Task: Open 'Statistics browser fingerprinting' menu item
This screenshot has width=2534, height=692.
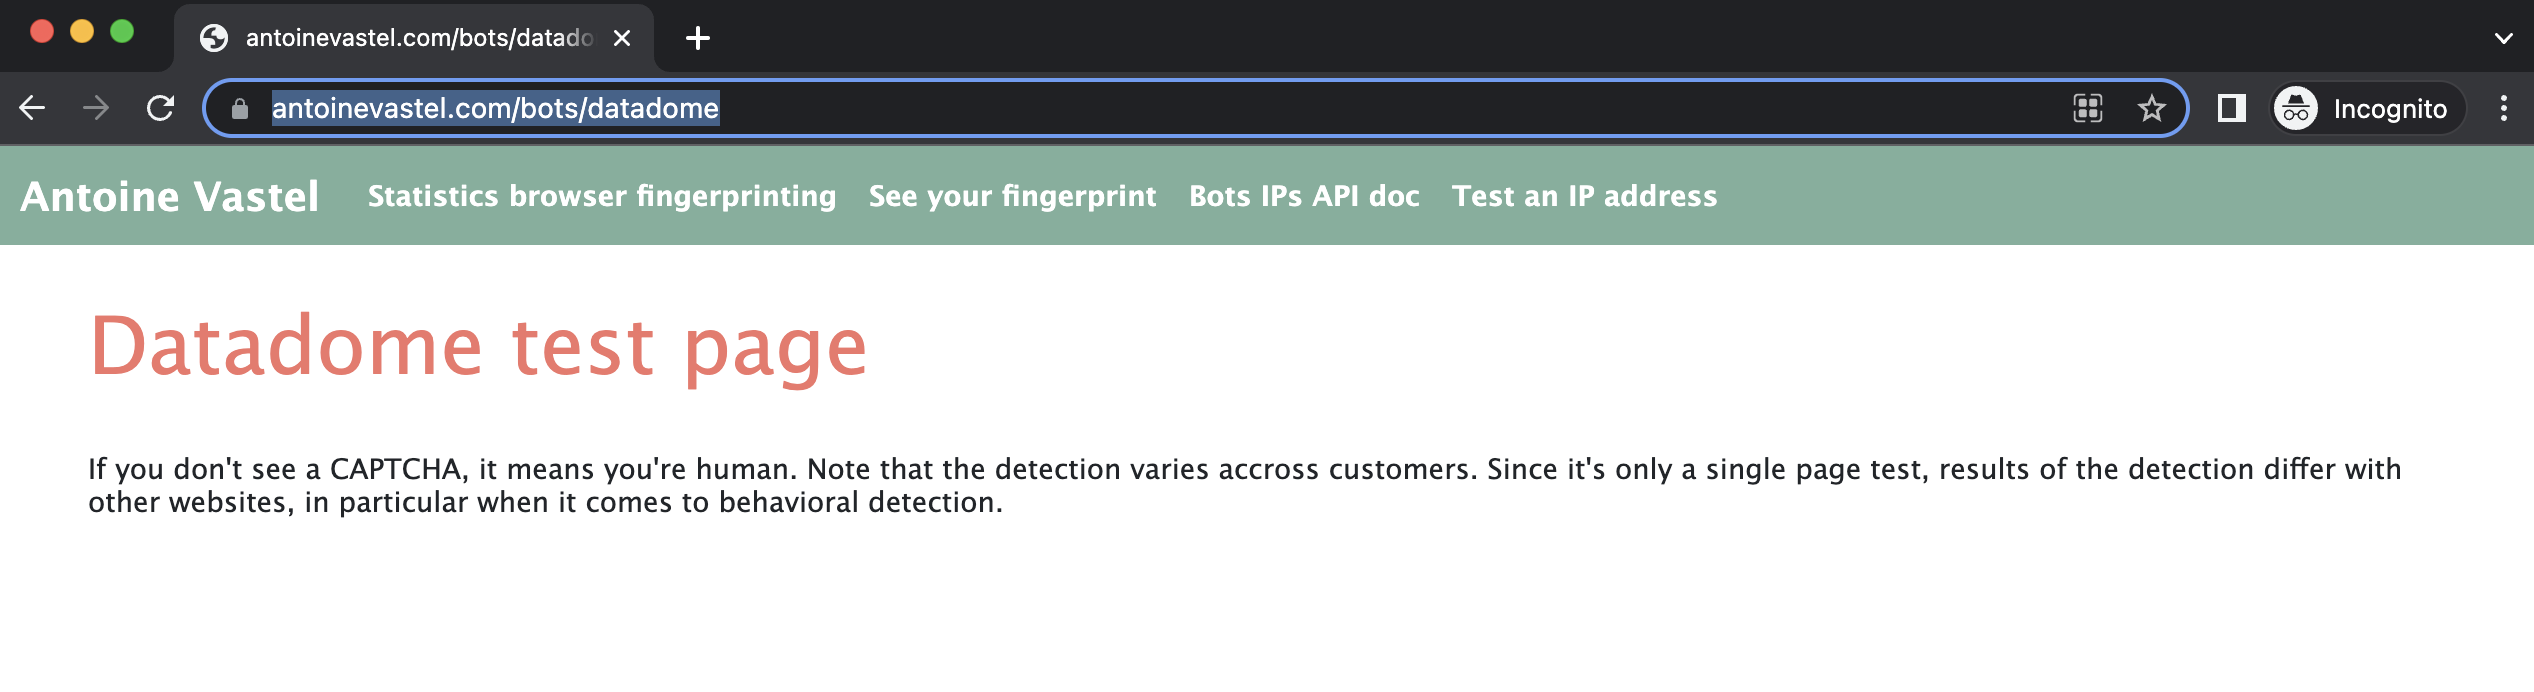Action: click(602, 196)
